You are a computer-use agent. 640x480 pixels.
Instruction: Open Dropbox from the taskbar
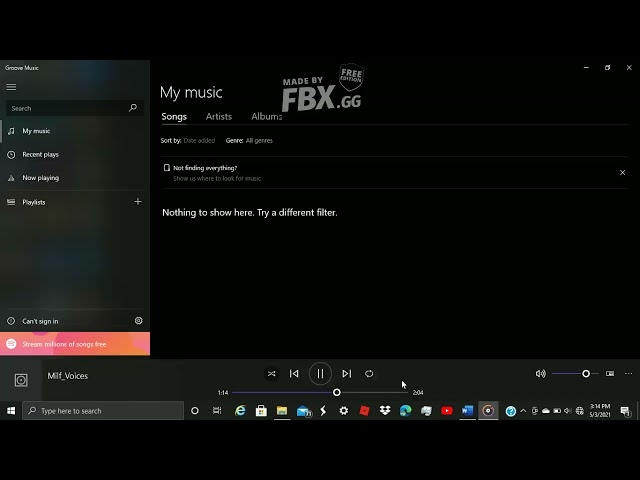click(385, 411)
